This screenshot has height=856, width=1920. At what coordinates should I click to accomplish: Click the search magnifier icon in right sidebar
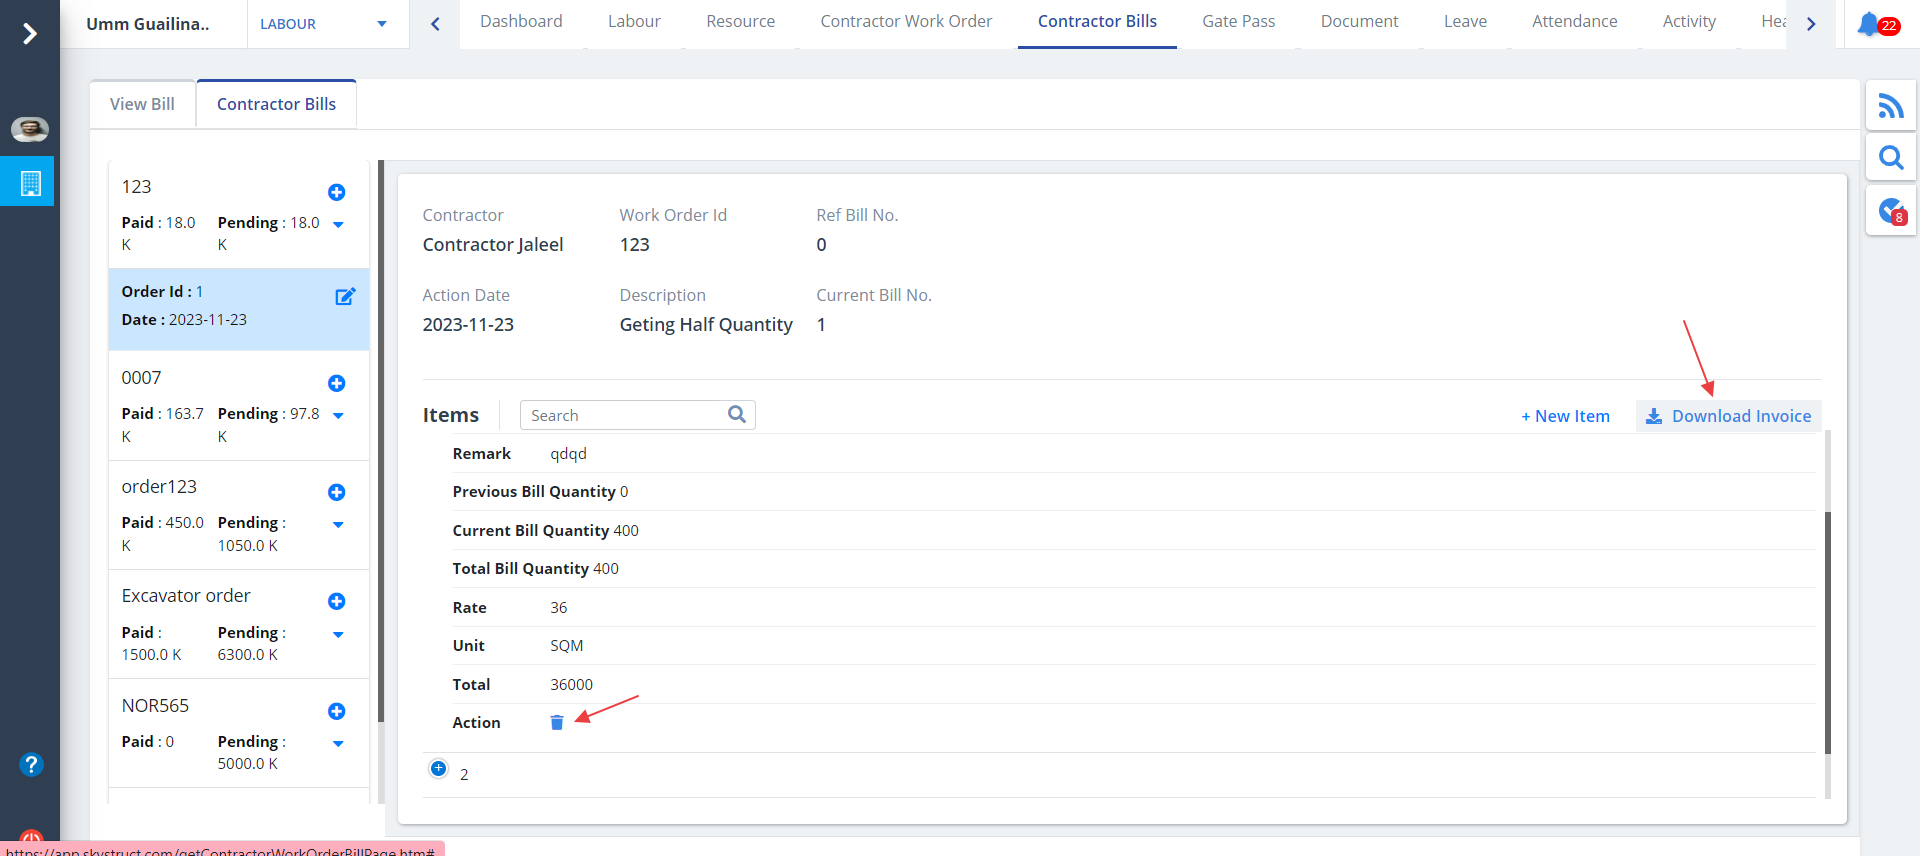click(1890, 158)
